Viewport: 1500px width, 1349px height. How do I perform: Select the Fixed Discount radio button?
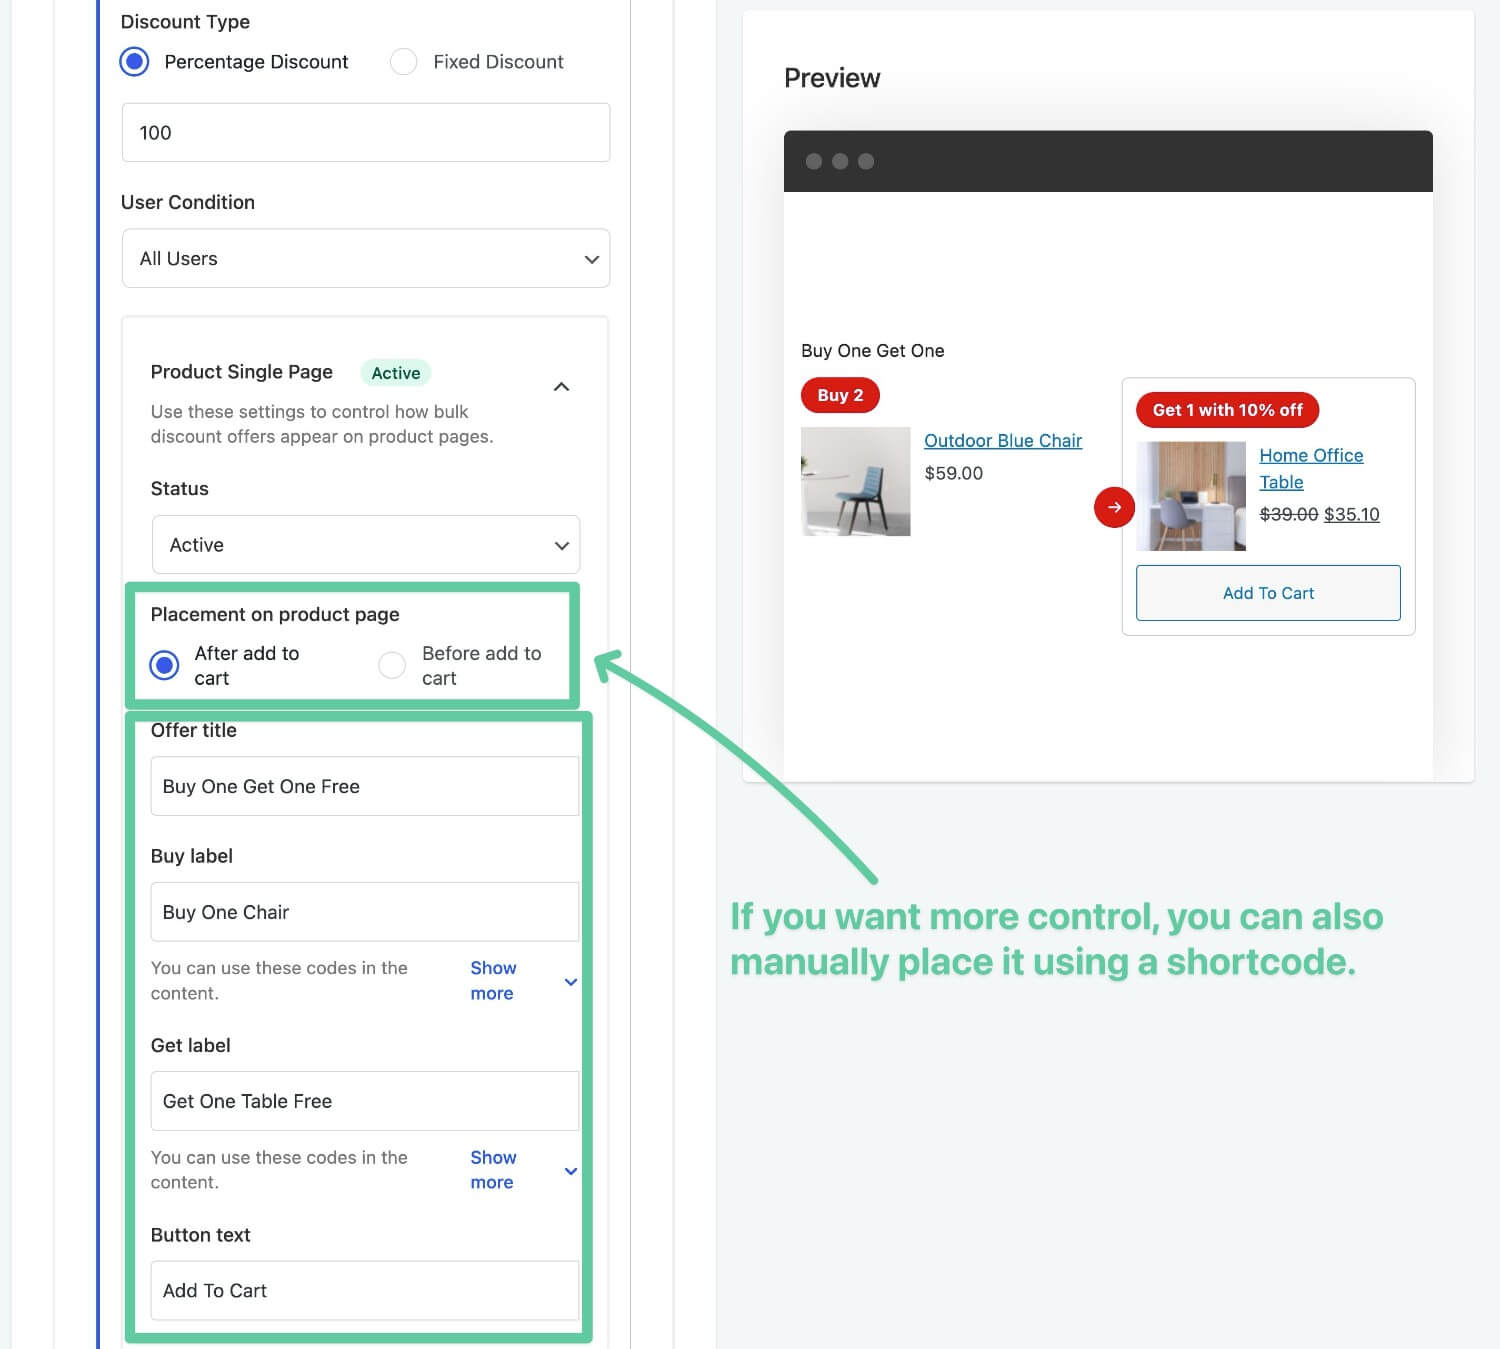pyautogui.click(x=403, y=62)
